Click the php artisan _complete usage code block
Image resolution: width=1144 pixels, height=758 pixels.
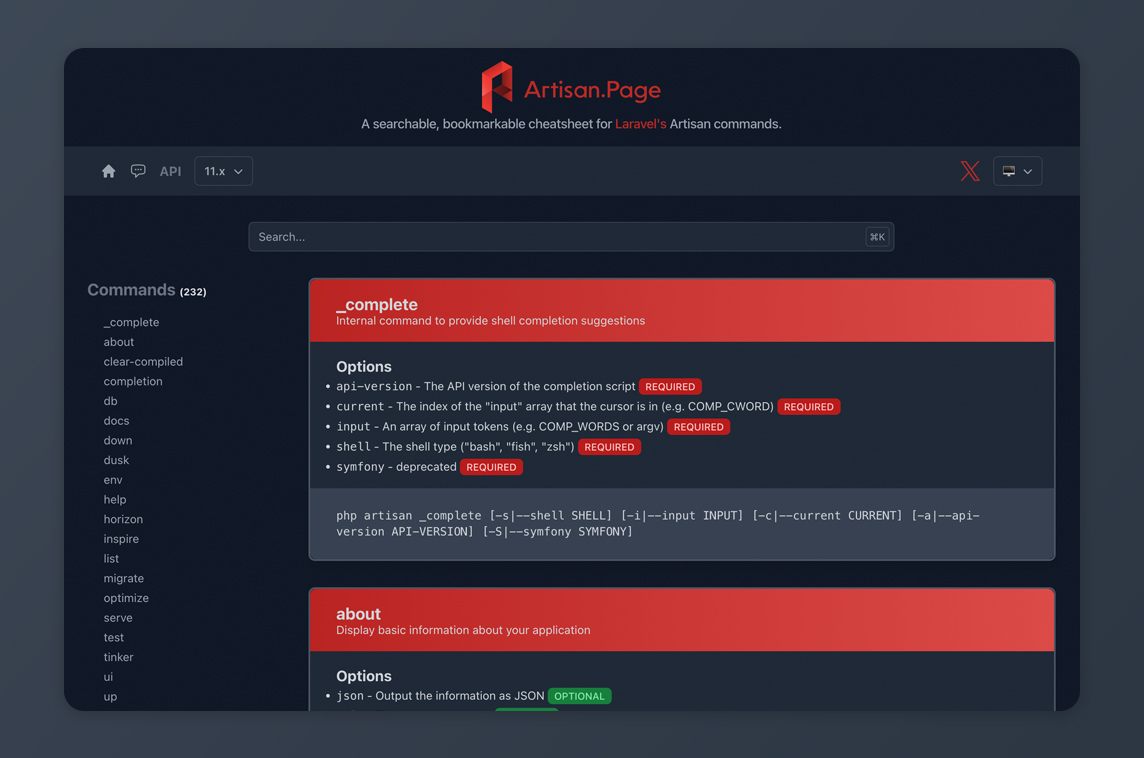click(682, 524)
